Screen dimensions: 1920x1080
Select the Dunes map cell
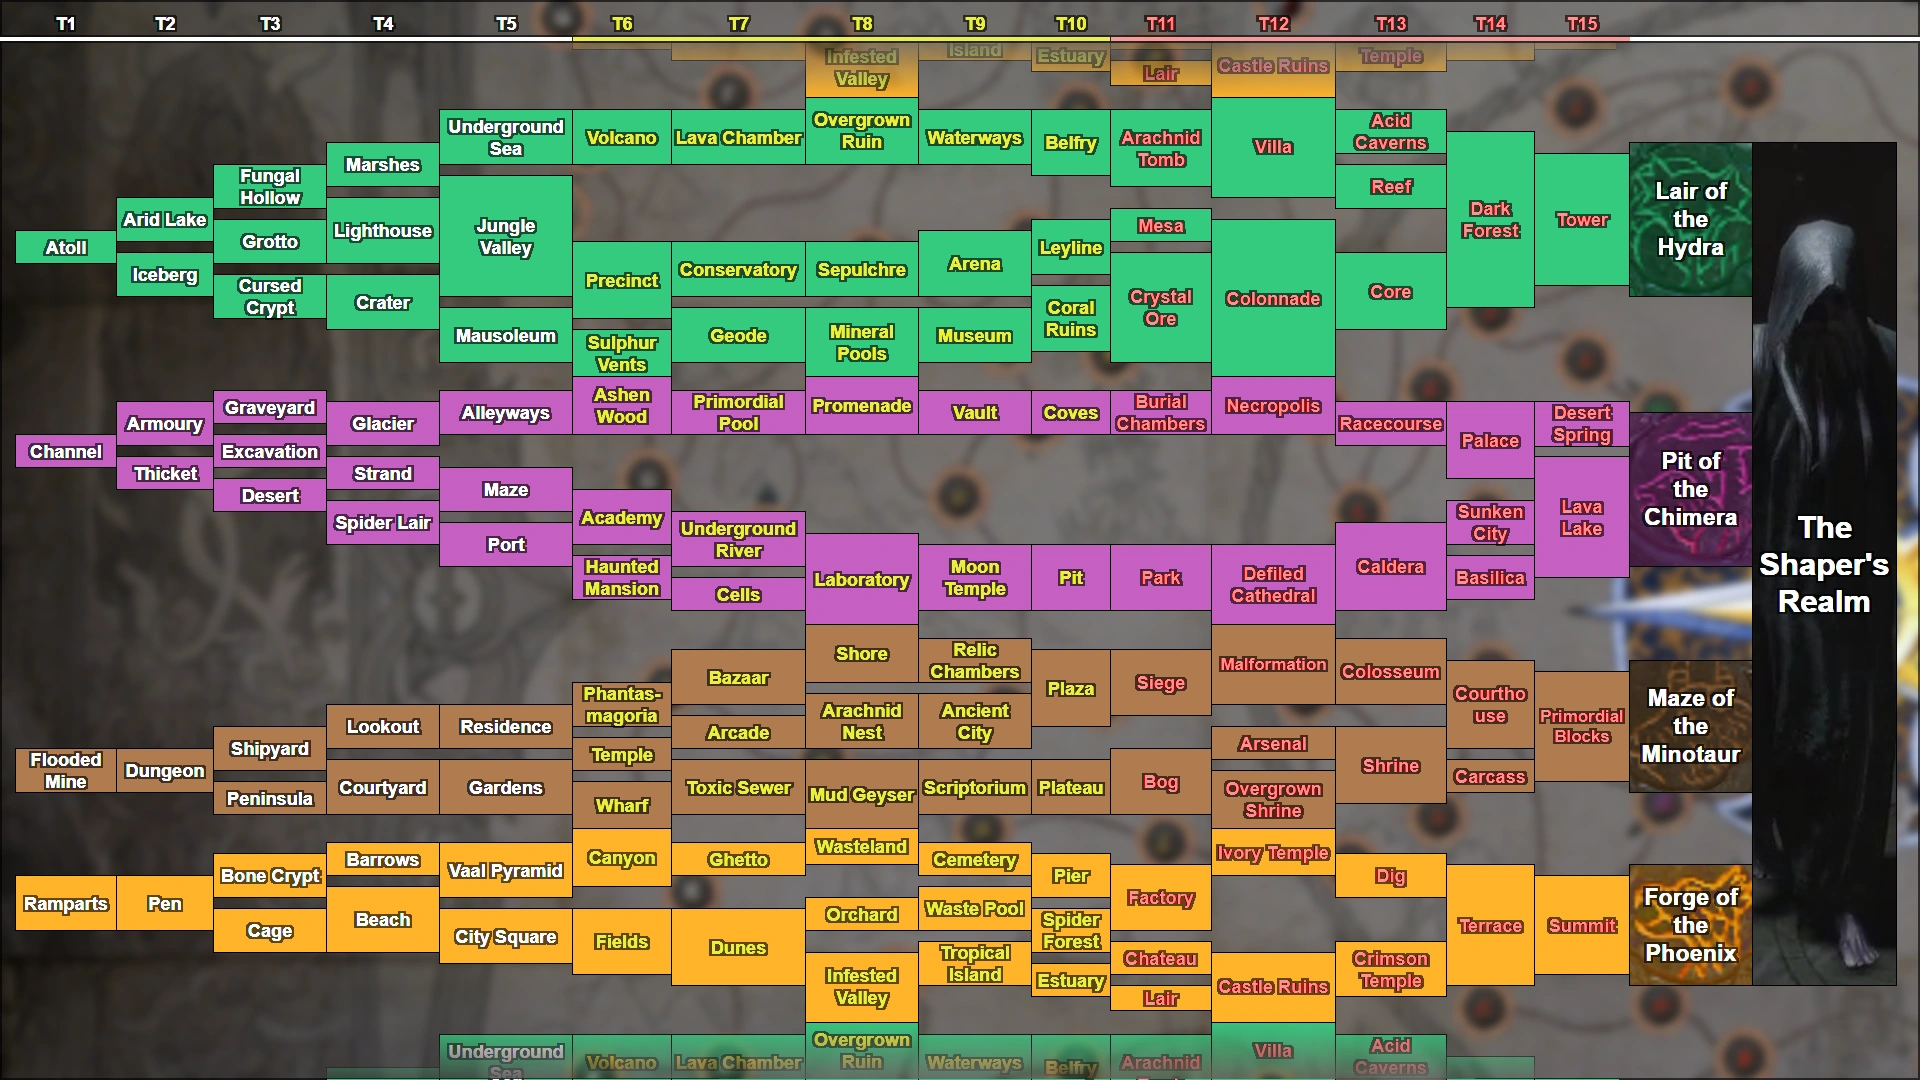[x=738, y=948]
